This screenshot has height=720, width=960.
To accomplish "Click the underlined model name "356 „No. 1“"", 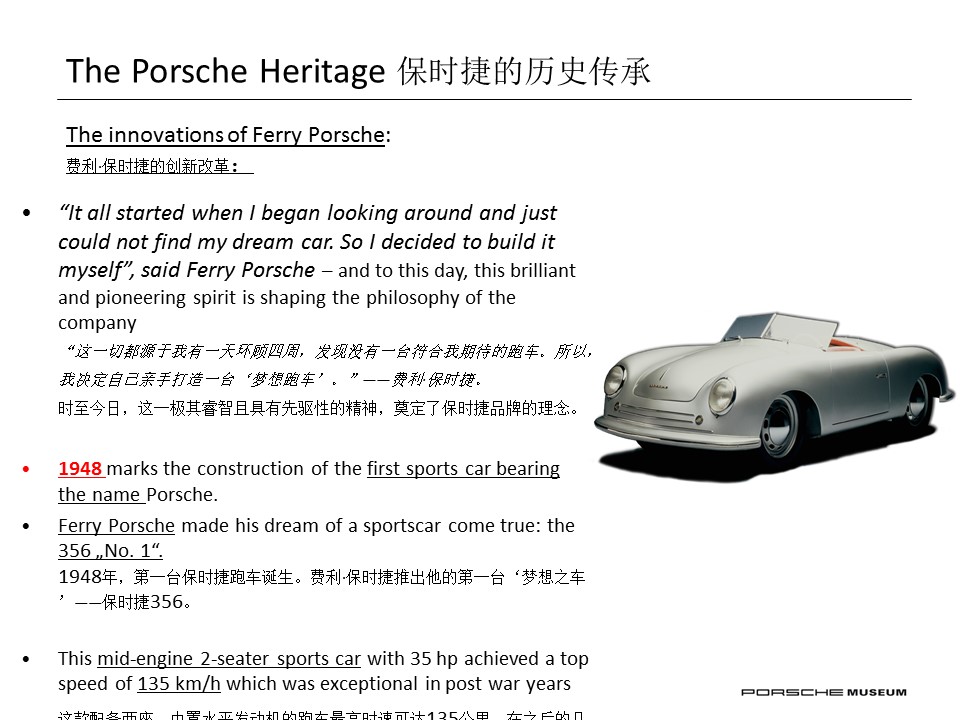I will point(110,551).
